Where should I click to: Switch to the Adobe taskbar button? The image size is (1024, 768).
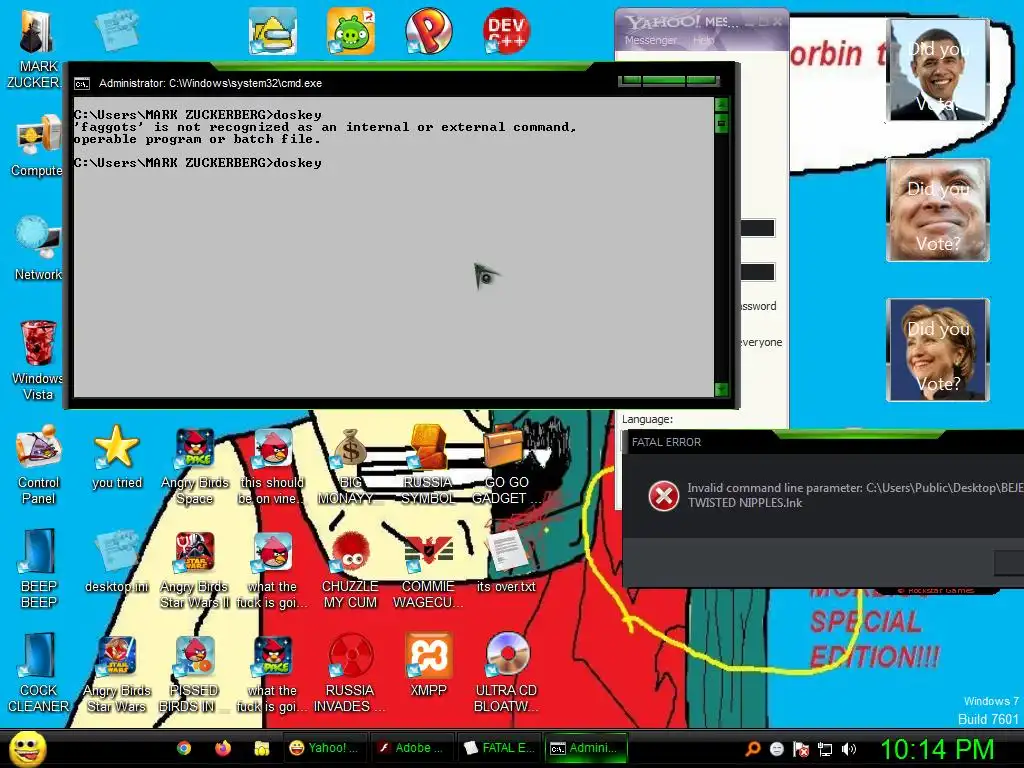click(413, 748)
